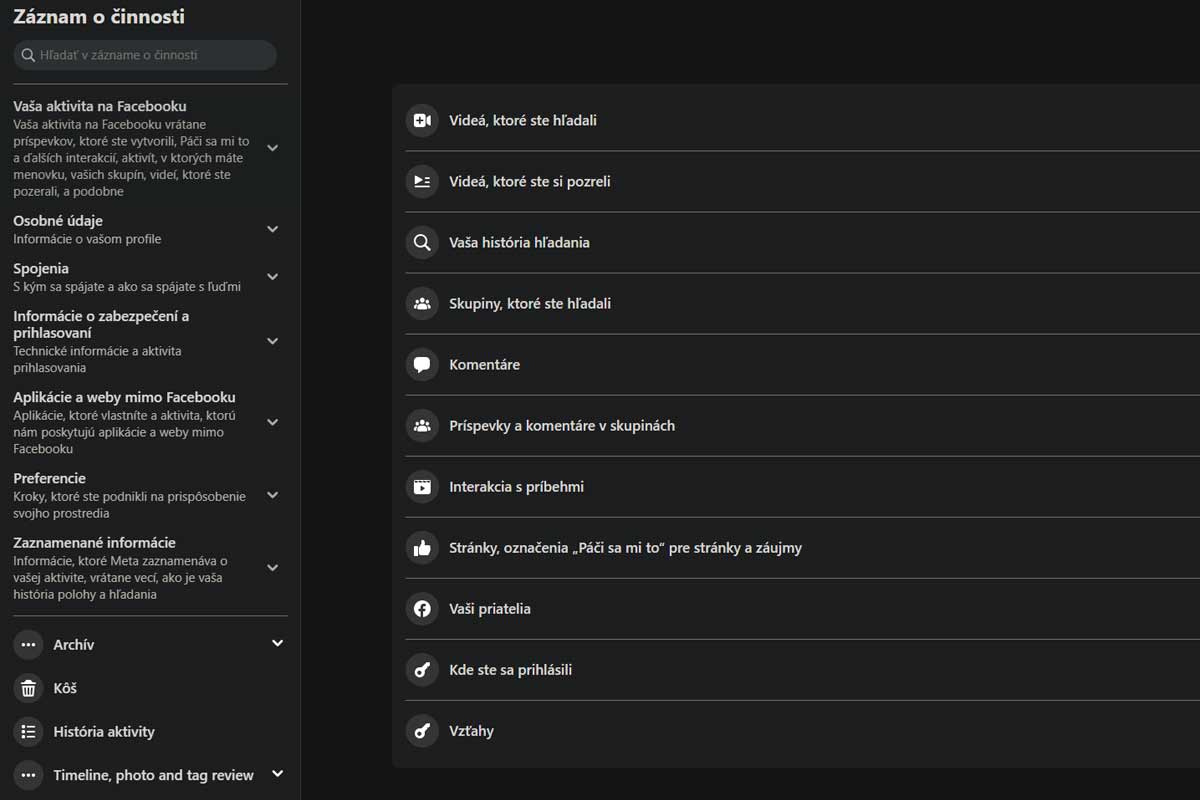This screenshot has height=800, width=1200.
Task: Select Timeline, photo and tag review label
Action: (x=154, y=775)
